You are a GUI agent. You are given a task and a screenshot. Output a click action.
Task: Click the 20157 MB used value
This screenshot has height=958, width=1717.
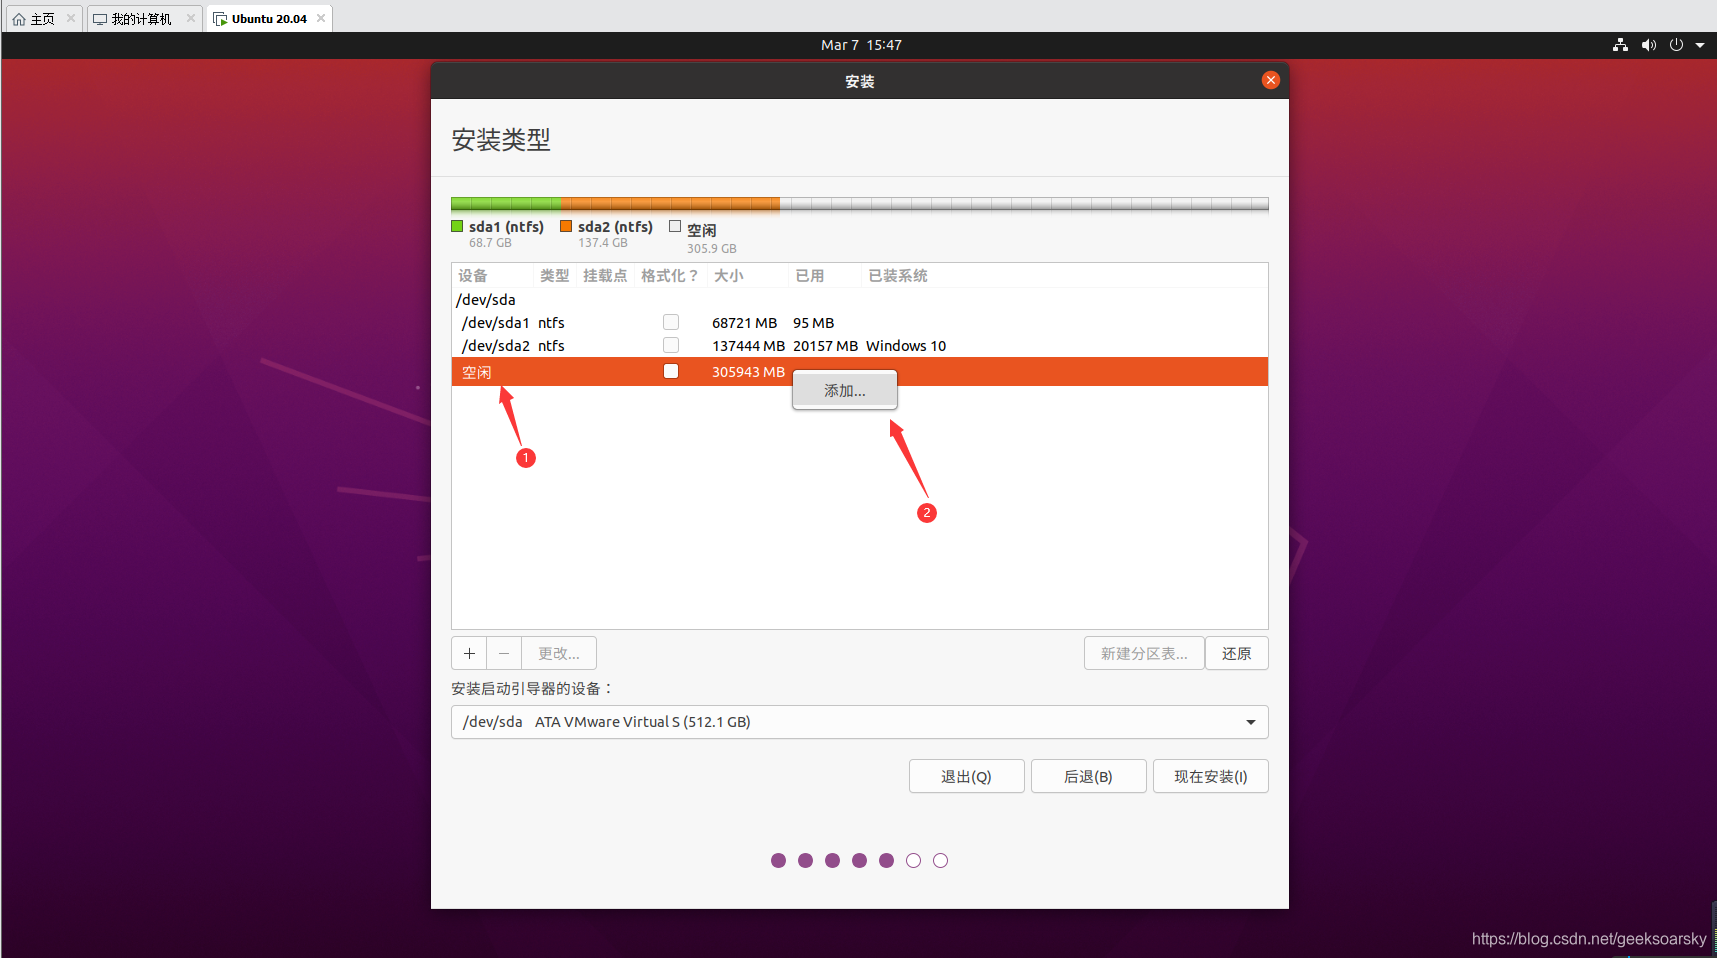825,345
